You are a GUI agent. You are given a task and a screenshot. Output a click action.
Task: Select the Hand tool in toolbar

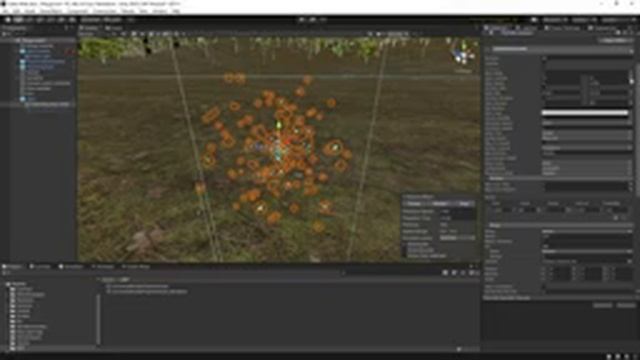(7, 20)
